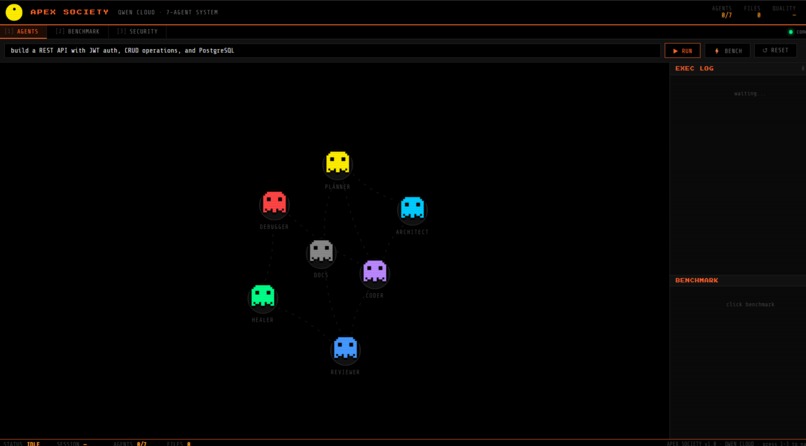Click the 'QWEN CLOUD · 7-AGENT SYSTEM' subtitle
Screen dimensions: 806x446
pyautogui.click(x=168, y=12)
